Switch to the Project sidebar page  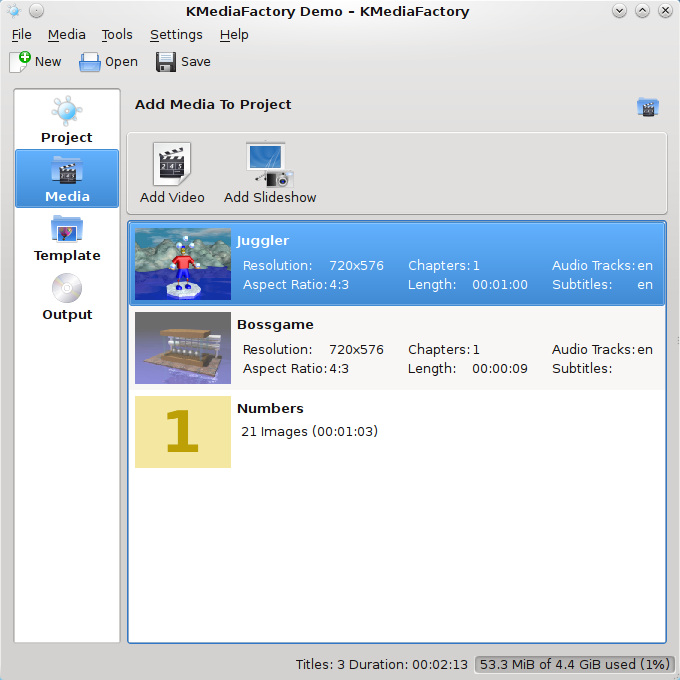pyautogui.click(x=67, y=120)
